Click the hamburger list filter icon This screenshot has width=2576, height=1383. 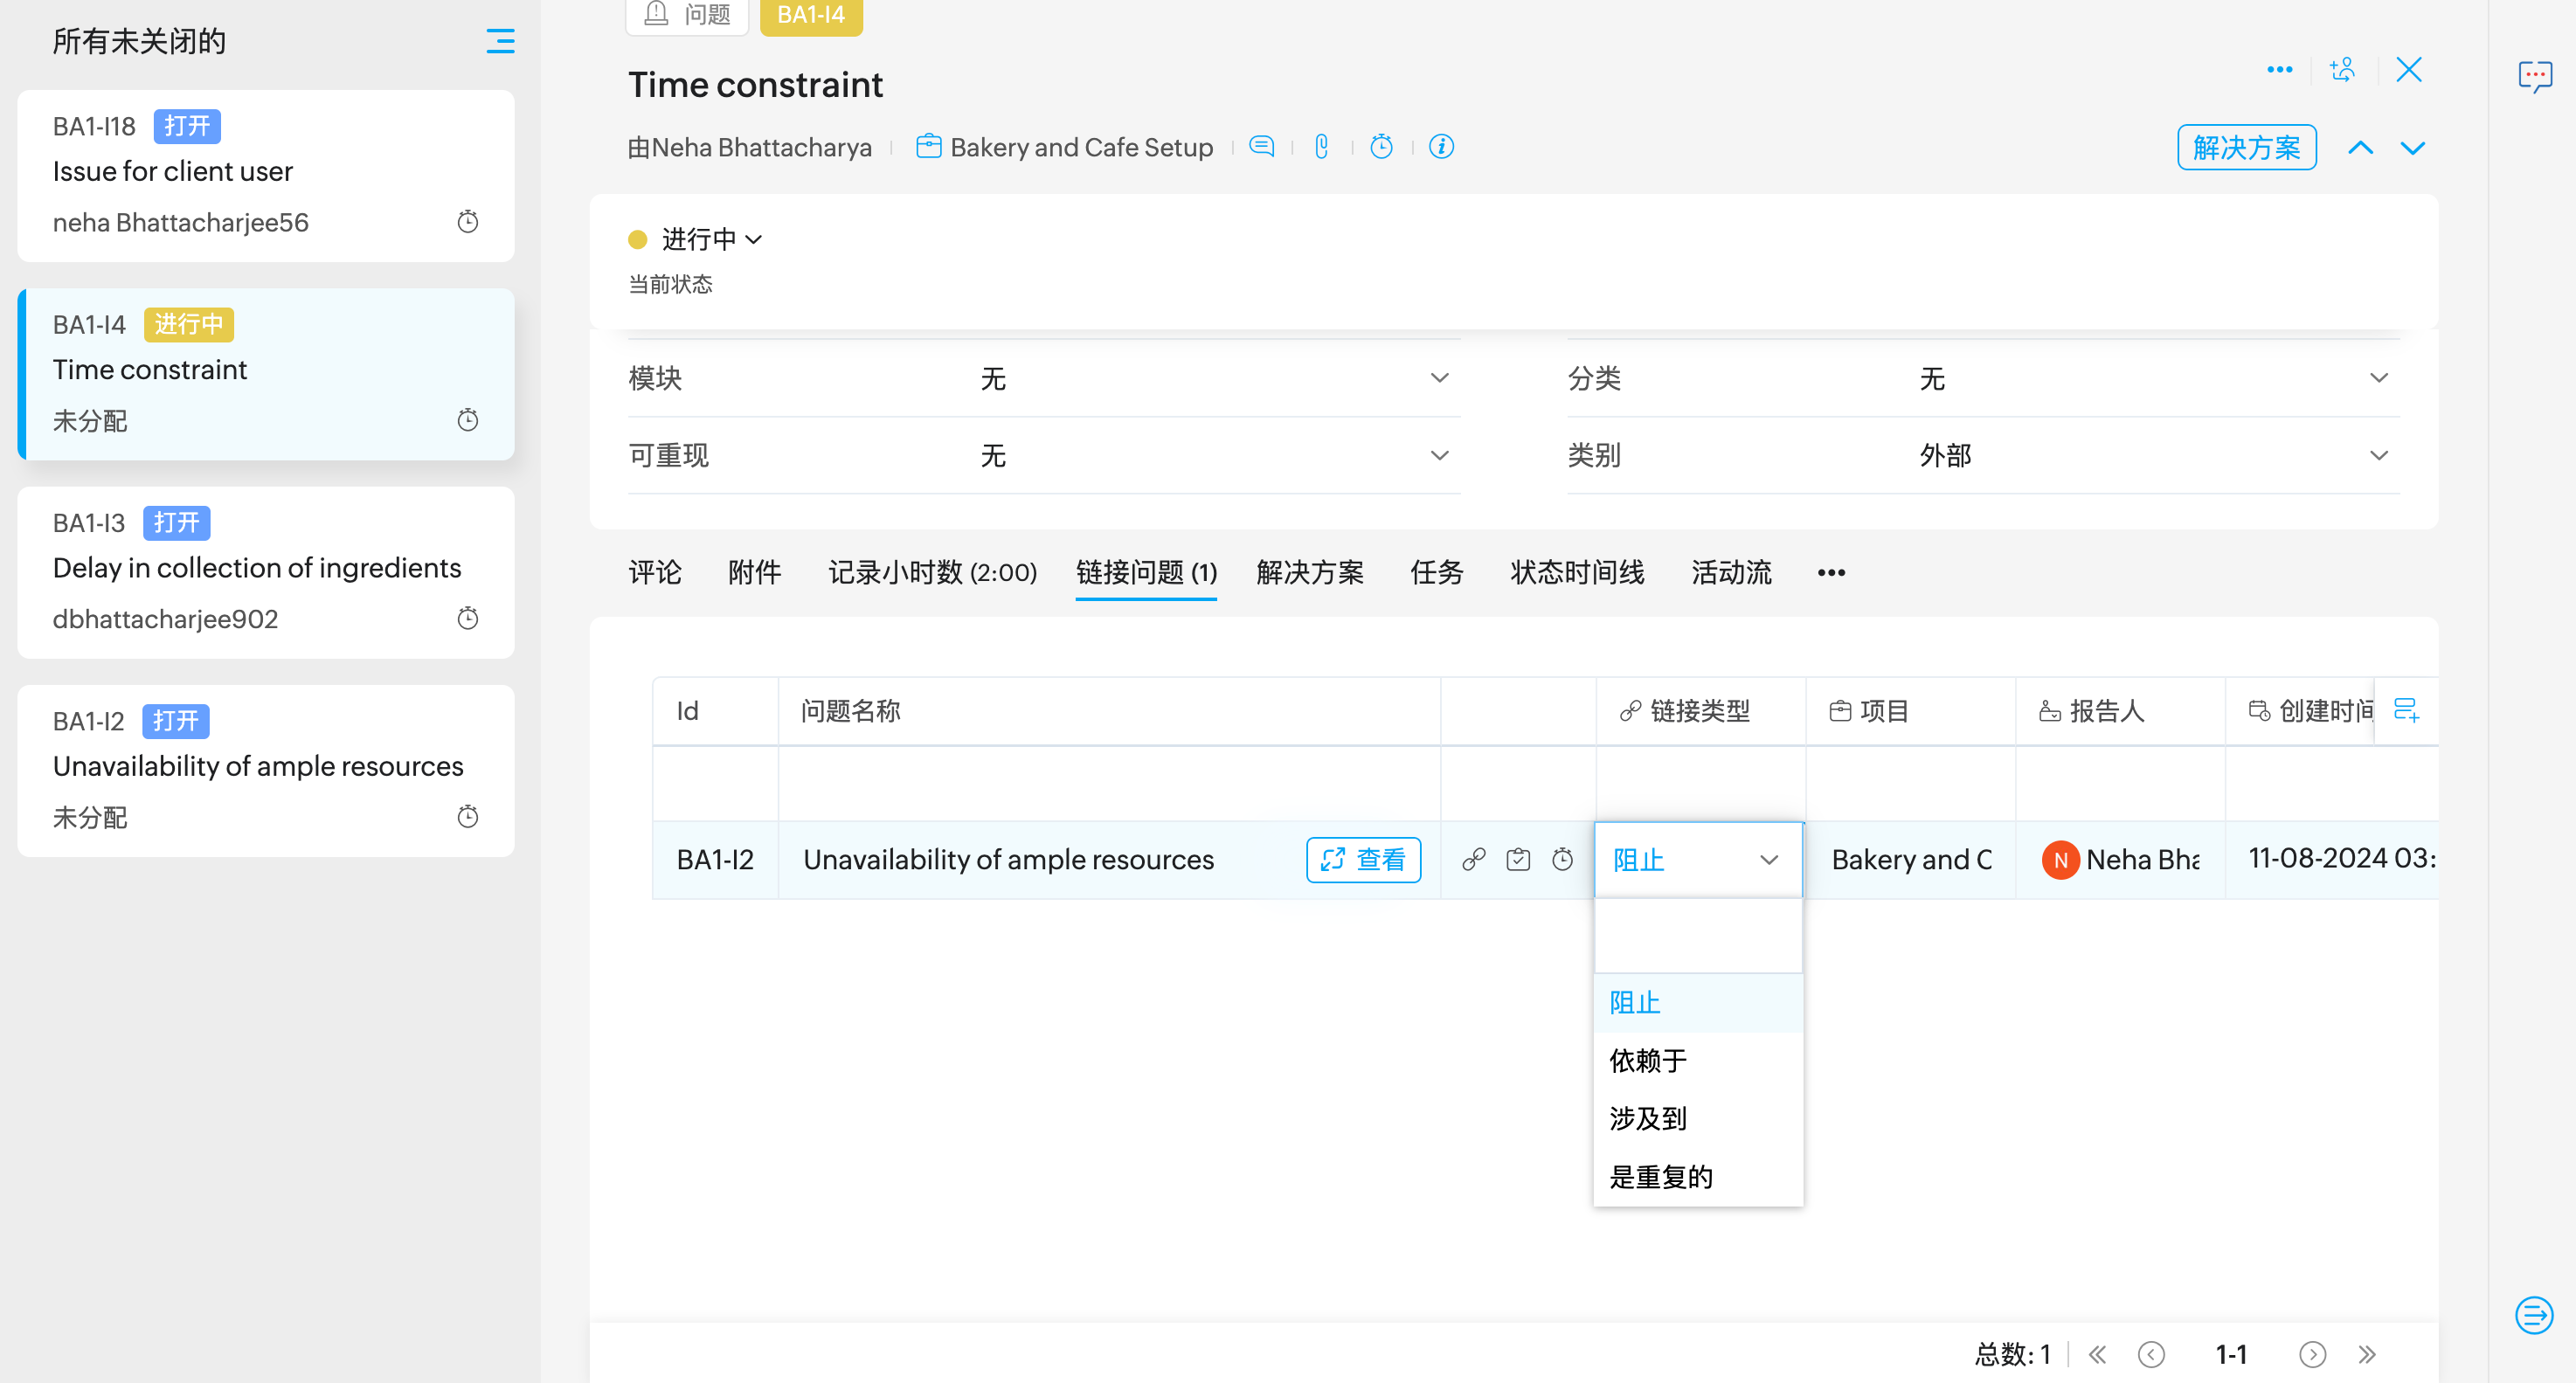pyautogui.click(x=500, y=41)
